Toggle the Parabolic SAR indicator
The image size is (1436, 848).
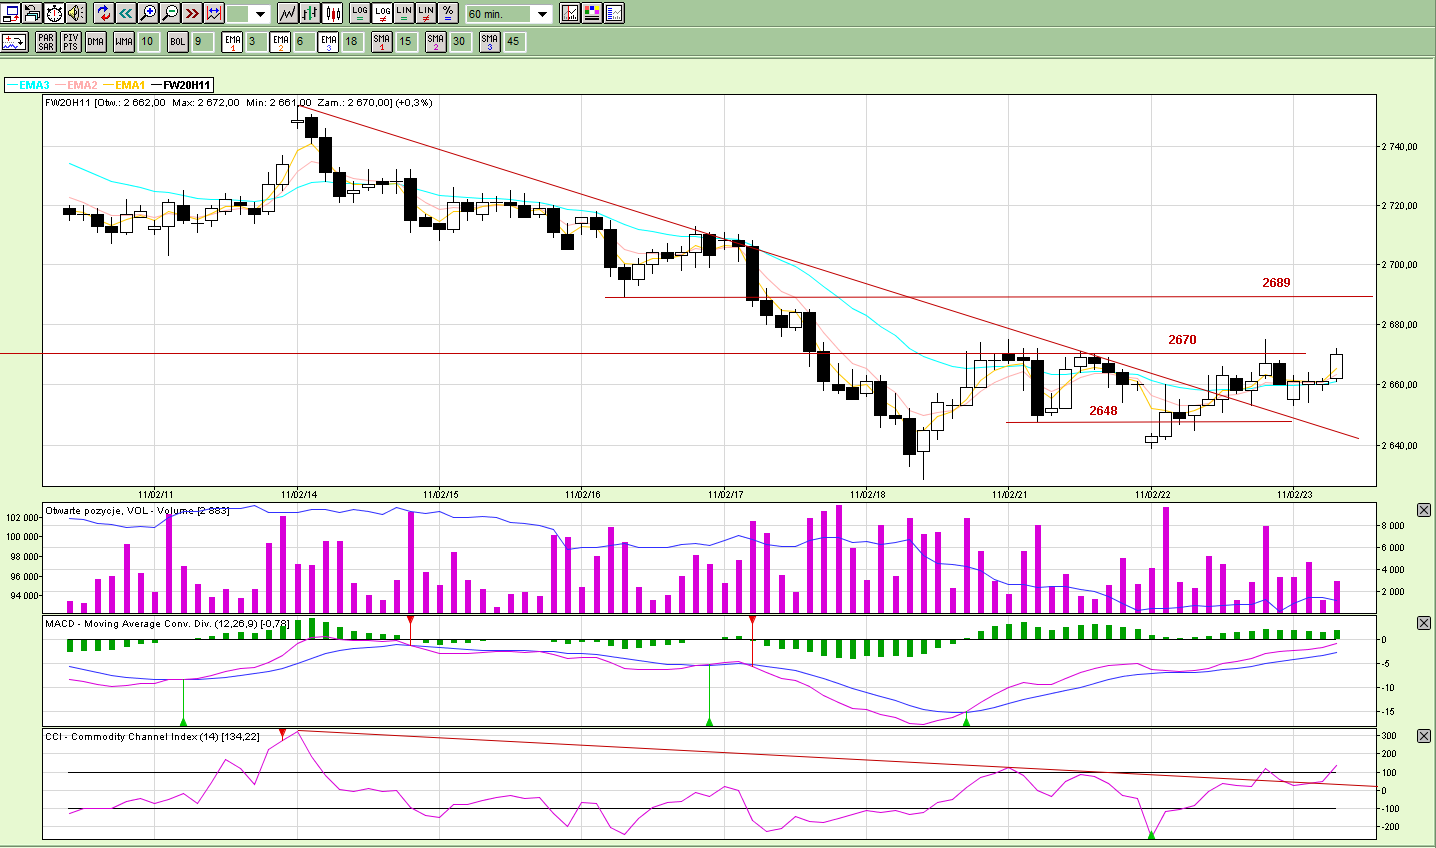pos(46,41)
